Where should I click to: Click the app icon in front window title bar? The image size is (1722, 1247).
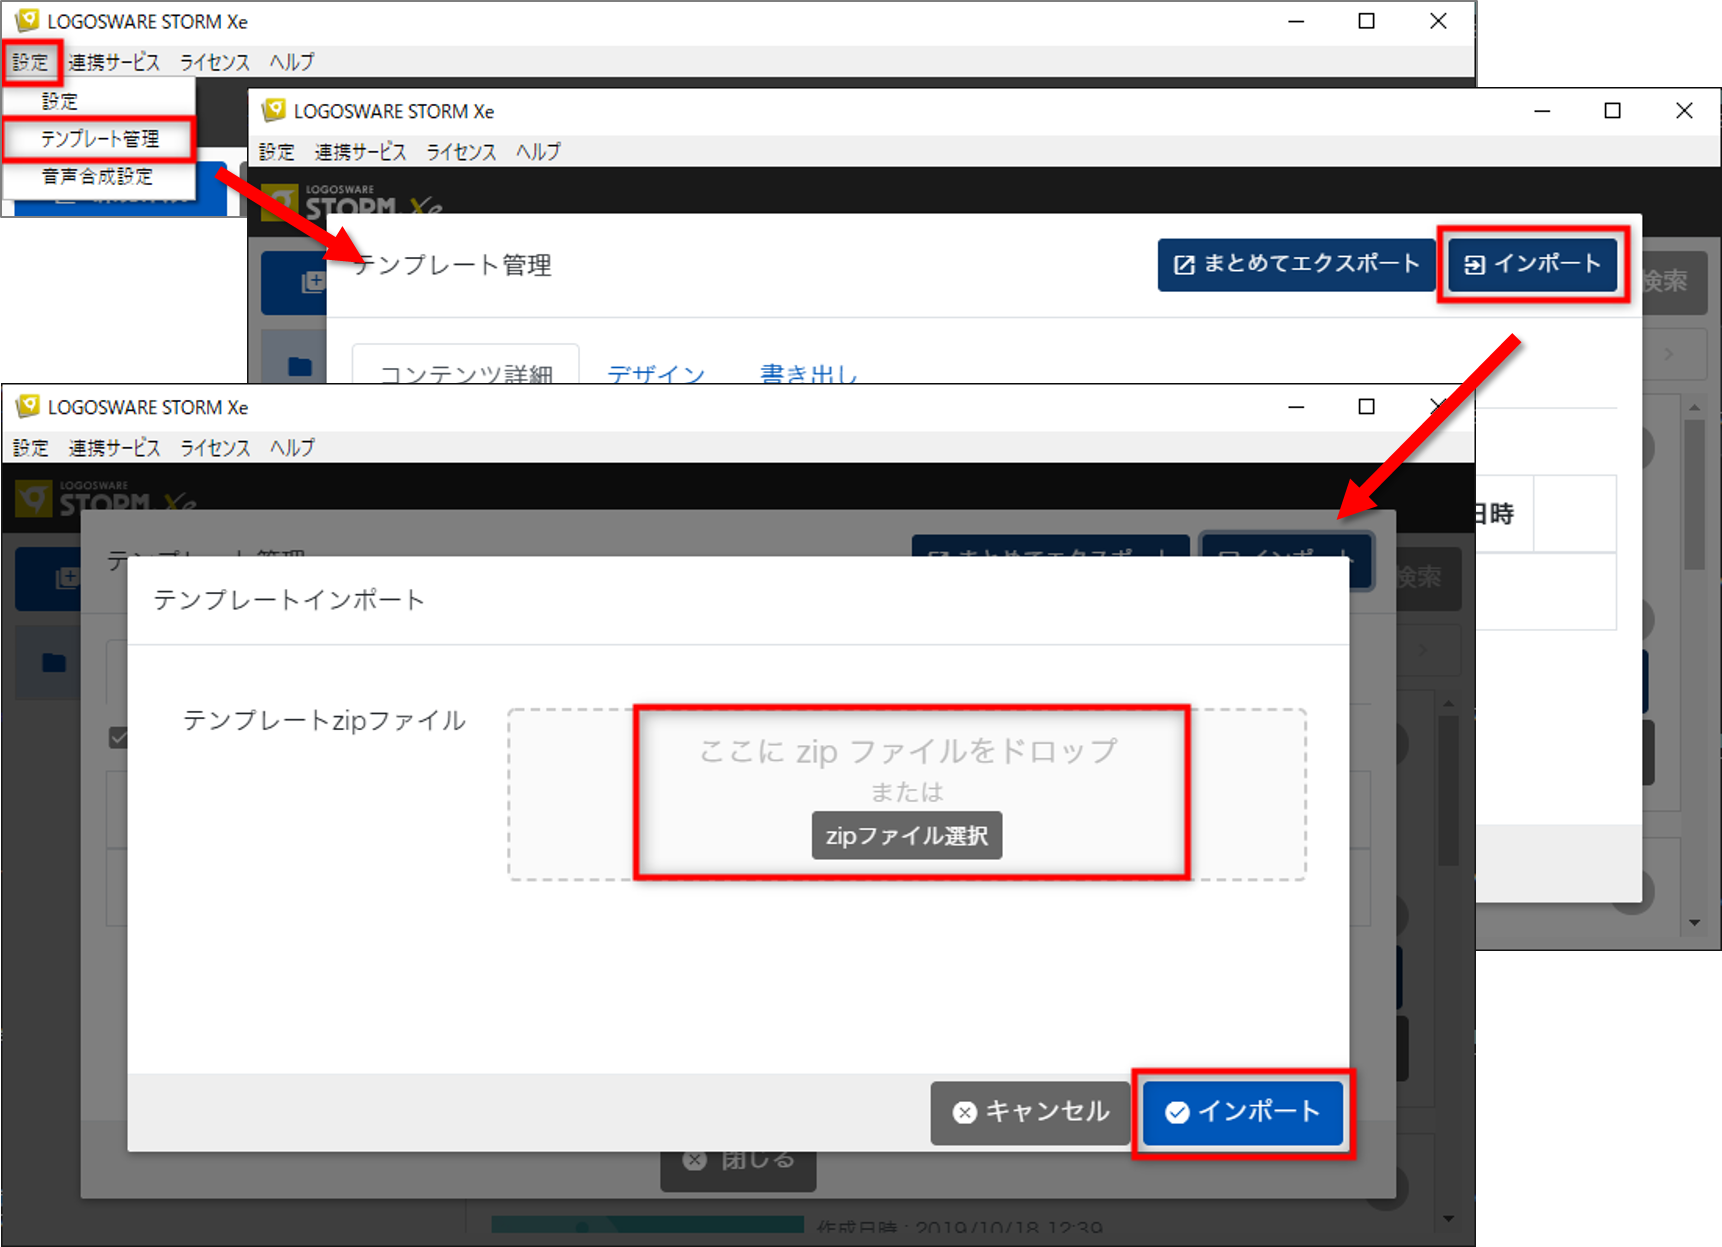(27, 406)
